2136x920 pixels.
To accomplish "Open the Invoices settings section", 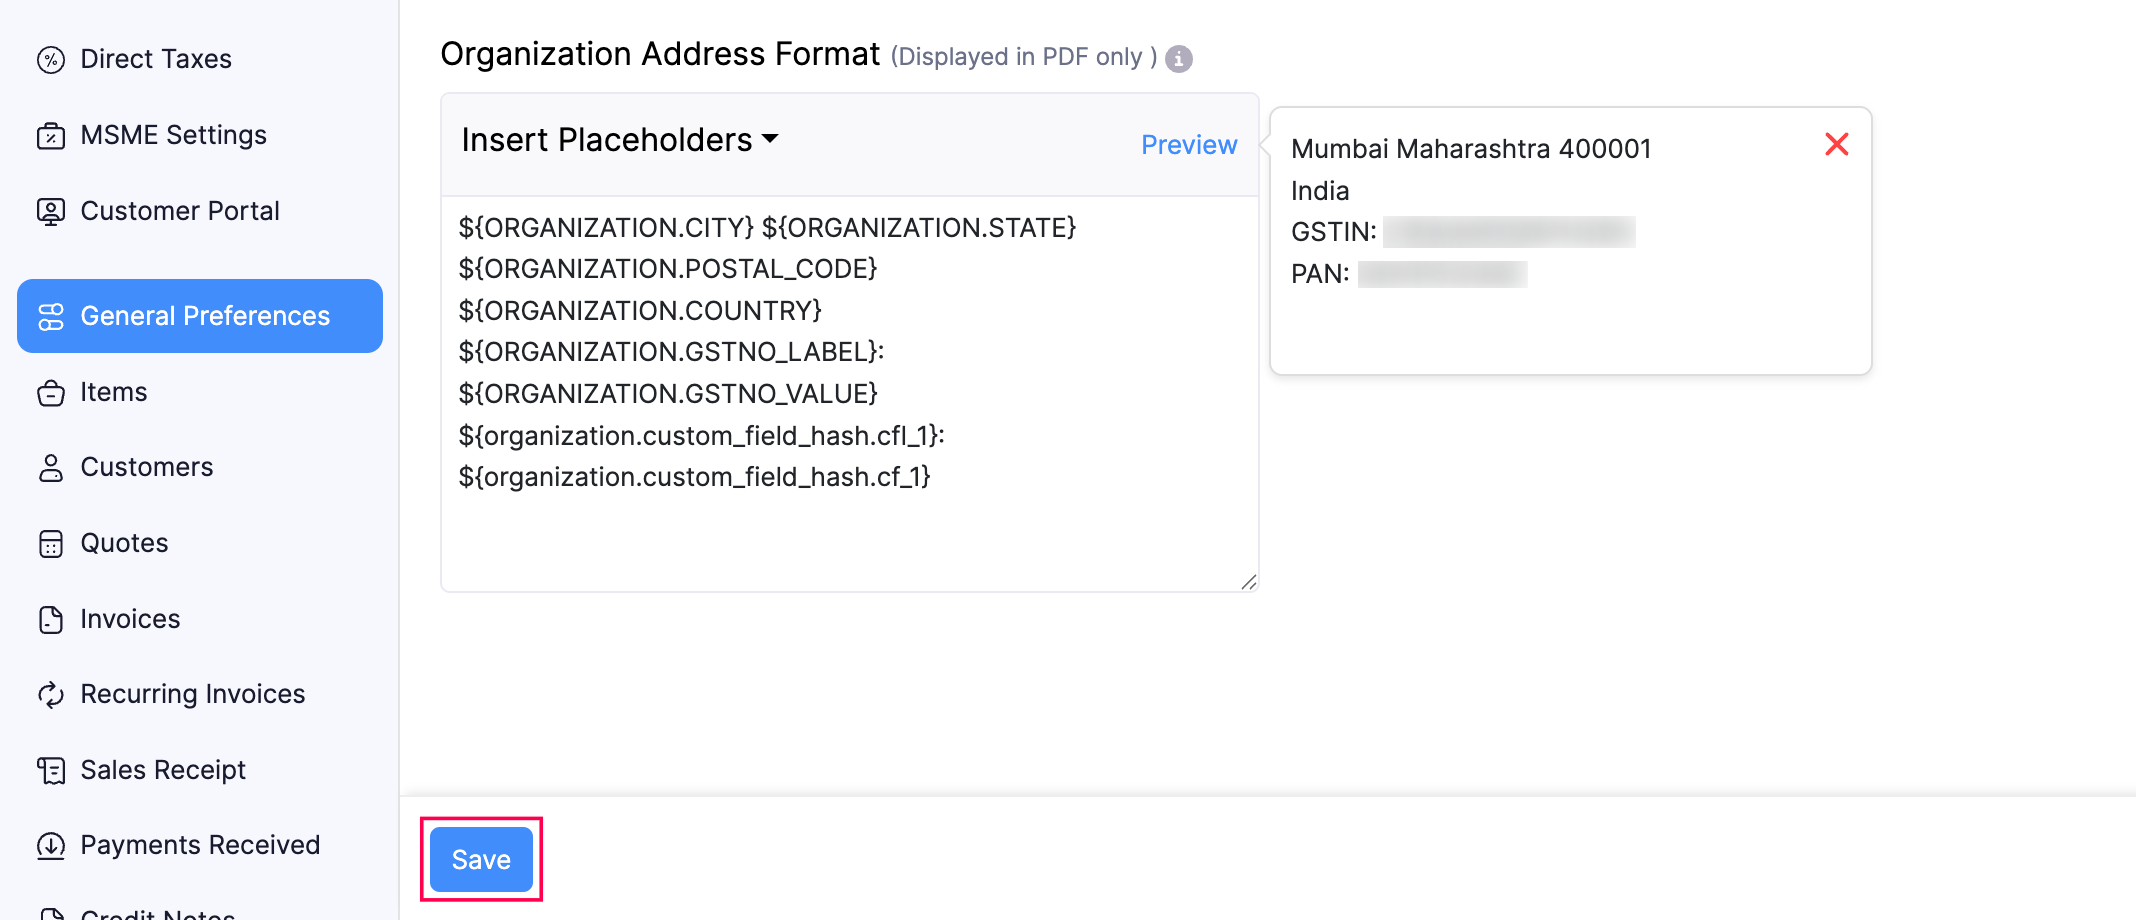I will pos(130,619).
